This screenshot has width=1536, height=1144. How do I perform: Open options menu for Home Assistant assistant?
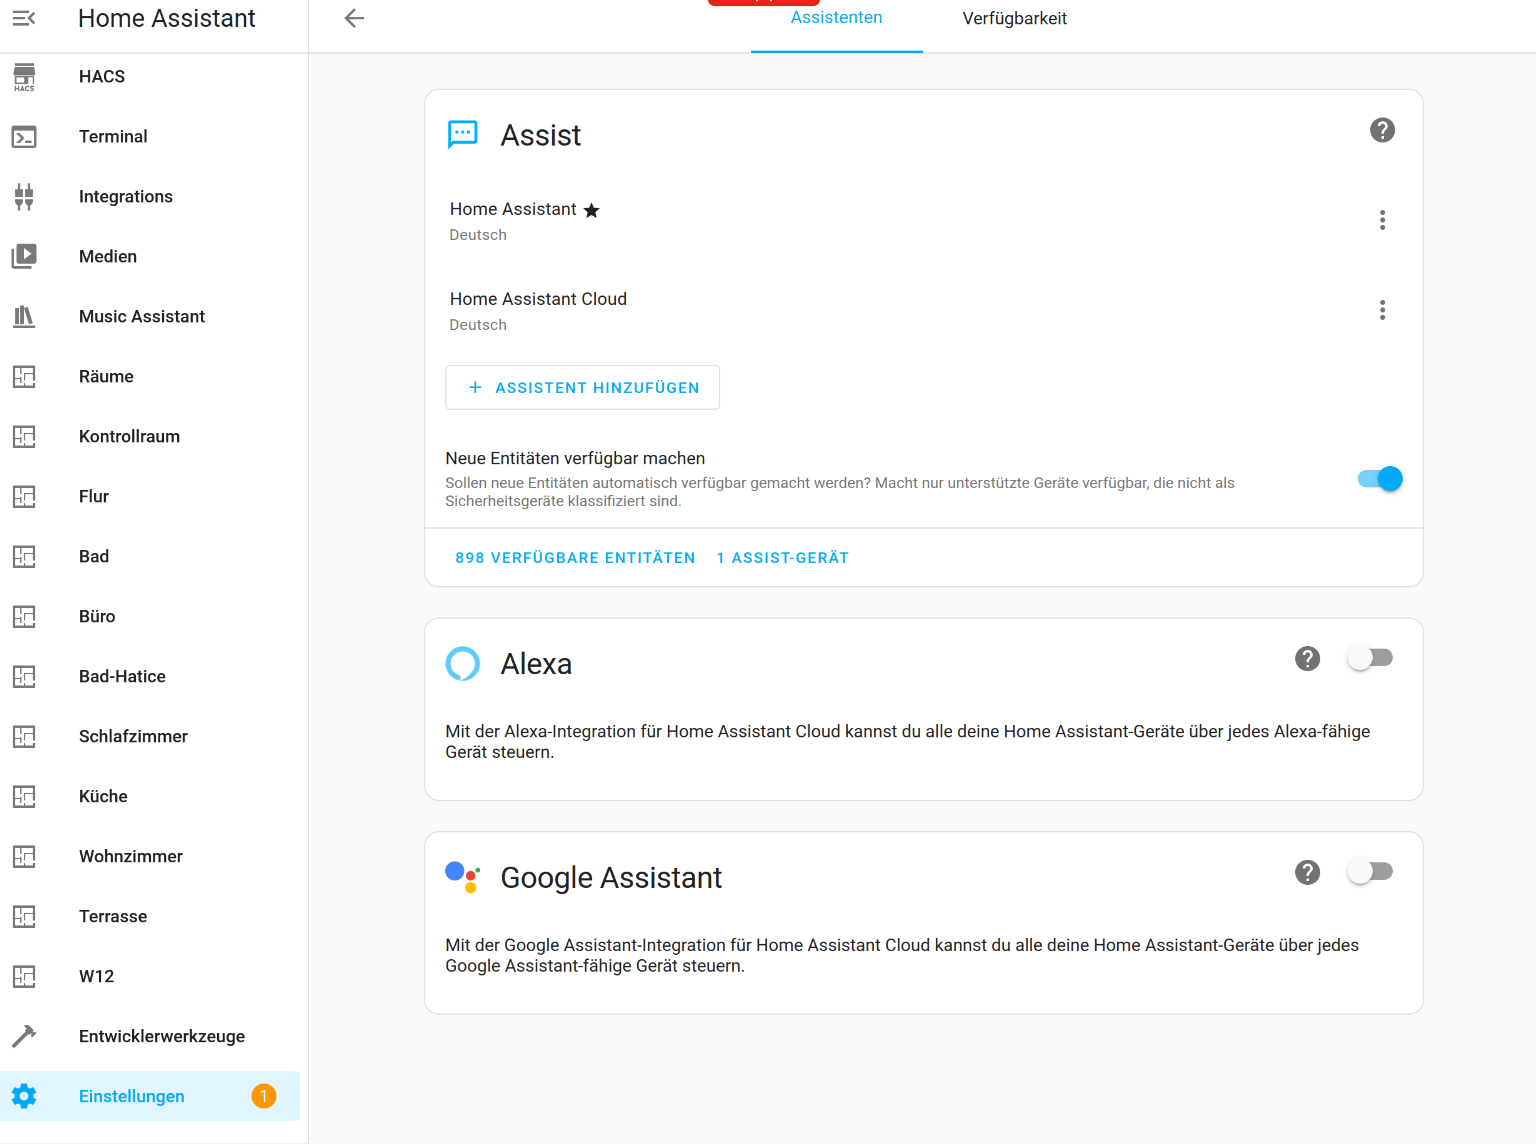click(1382, 220)
